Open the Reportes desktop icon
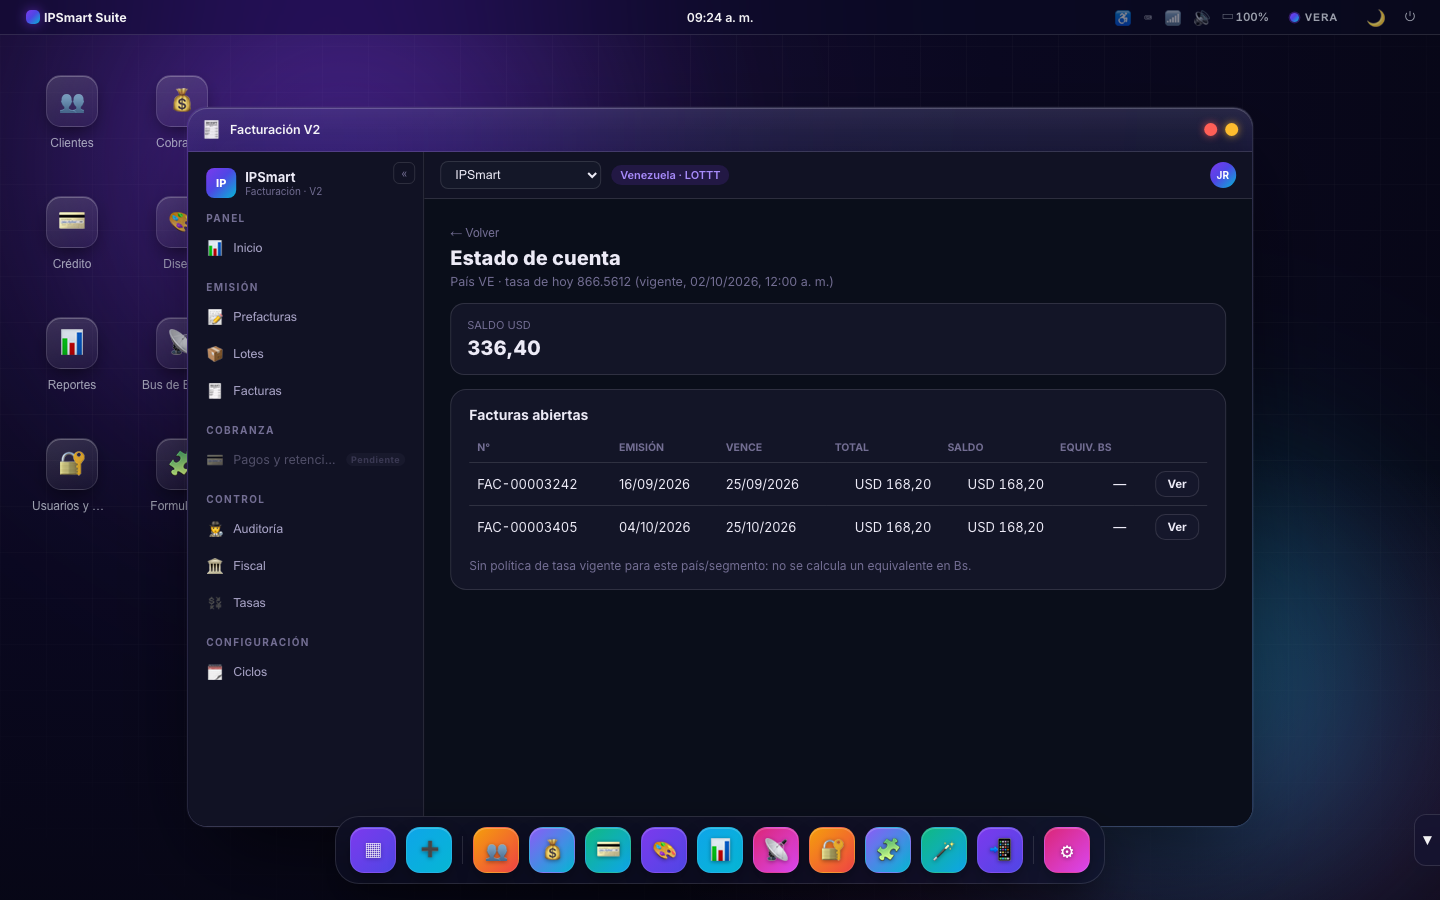The height and width of the screenshot is (900, 1440). tap(72, 354)
